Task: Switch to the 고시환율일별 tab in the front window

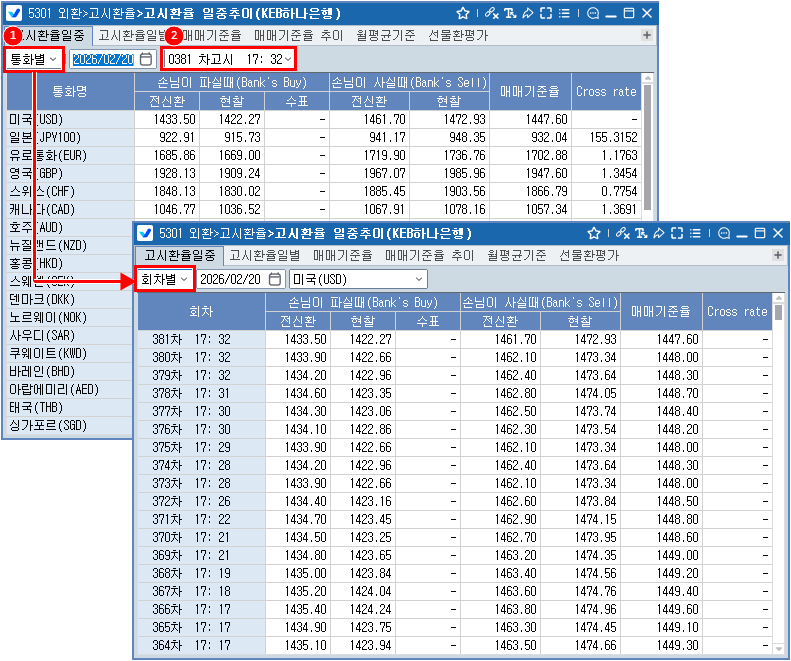Action: point(265,255)
